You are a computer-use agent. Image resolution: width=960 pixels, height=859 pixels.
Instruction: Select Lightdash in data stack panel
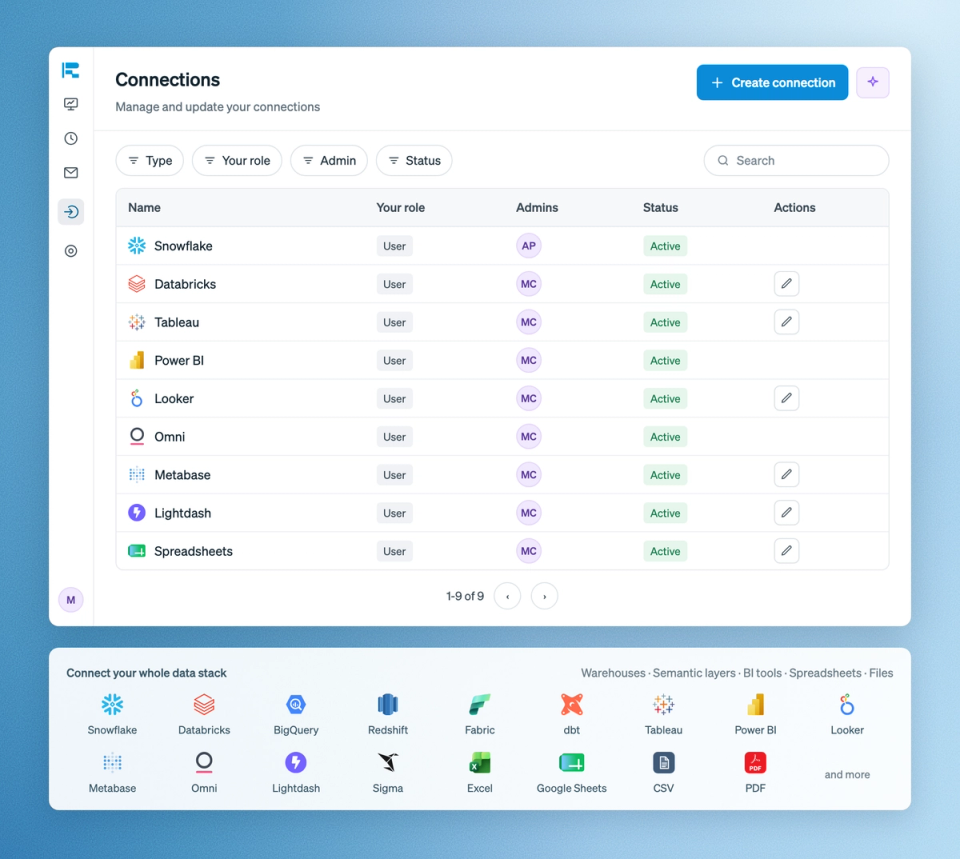pos(296,773)
